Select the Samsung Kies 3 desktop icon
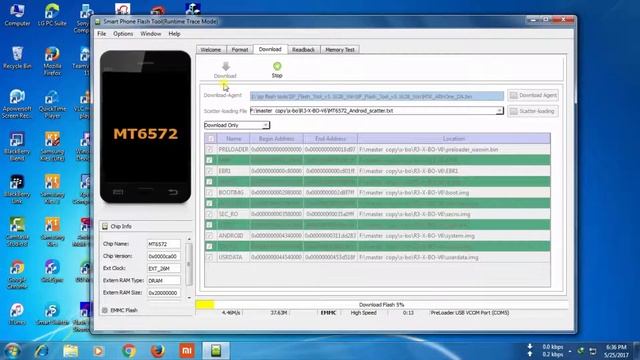 52,190
